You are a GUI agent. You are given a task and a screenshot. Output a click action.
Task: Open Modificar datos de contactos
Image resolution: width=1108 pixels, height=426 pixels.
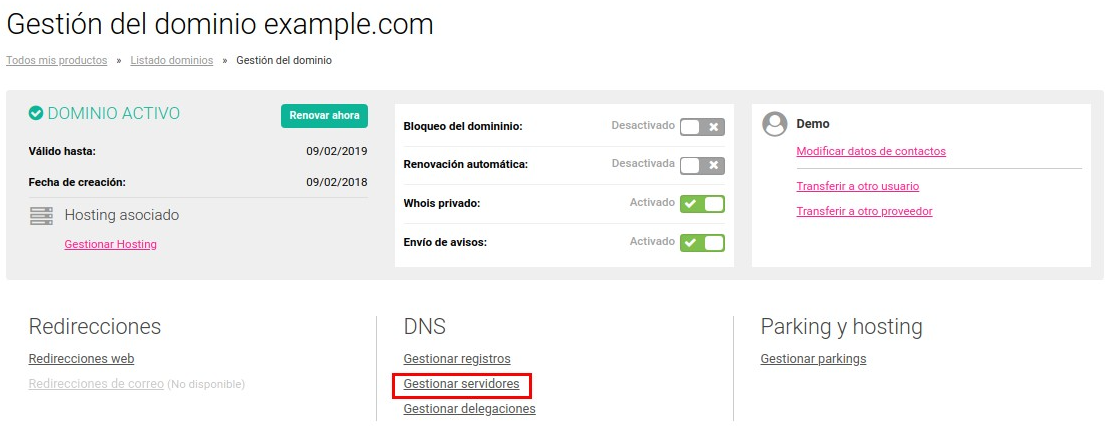click(x=870, y=152)
